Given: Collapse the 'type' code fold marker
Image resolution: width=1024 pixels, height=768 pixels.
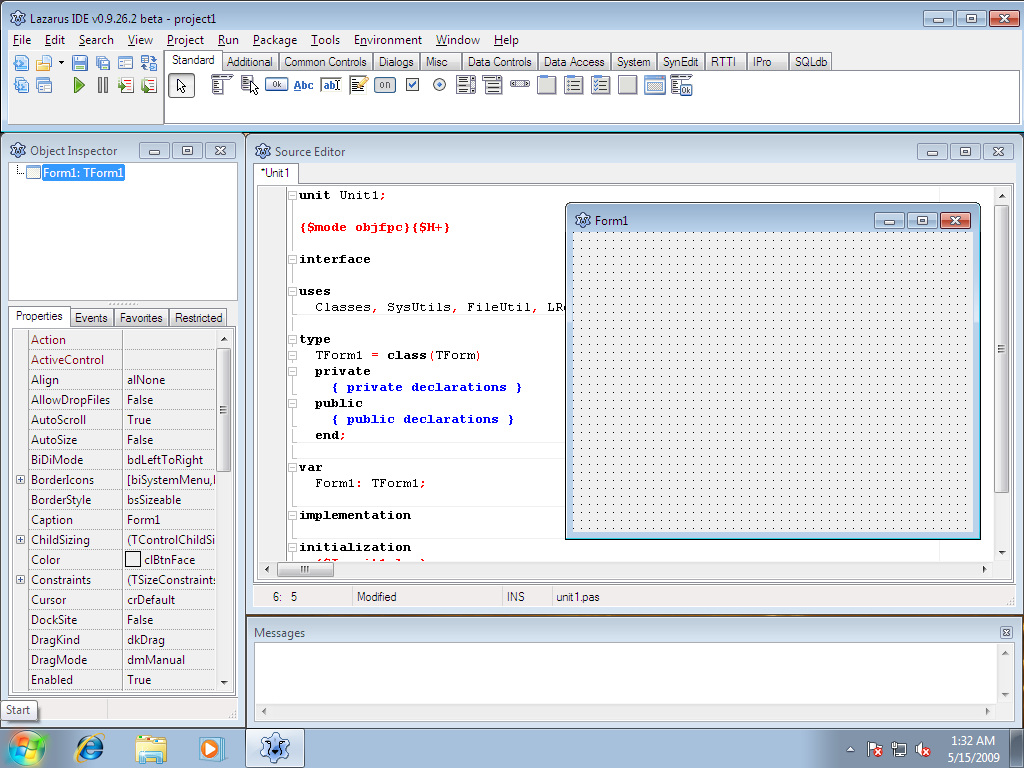Looking at the screenshot, I should tap(293, 340).
